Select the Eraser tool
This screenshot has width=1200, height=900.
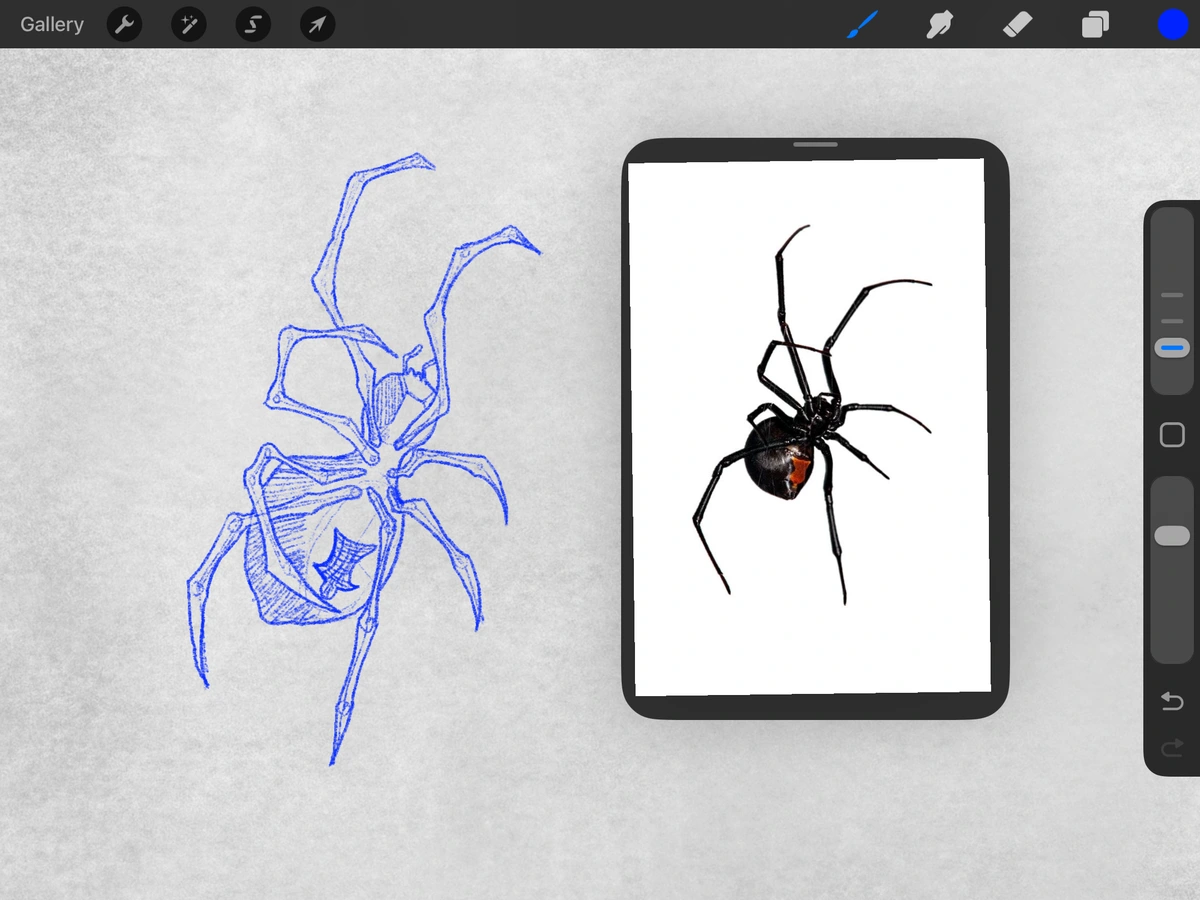(x=1017, y=24)
